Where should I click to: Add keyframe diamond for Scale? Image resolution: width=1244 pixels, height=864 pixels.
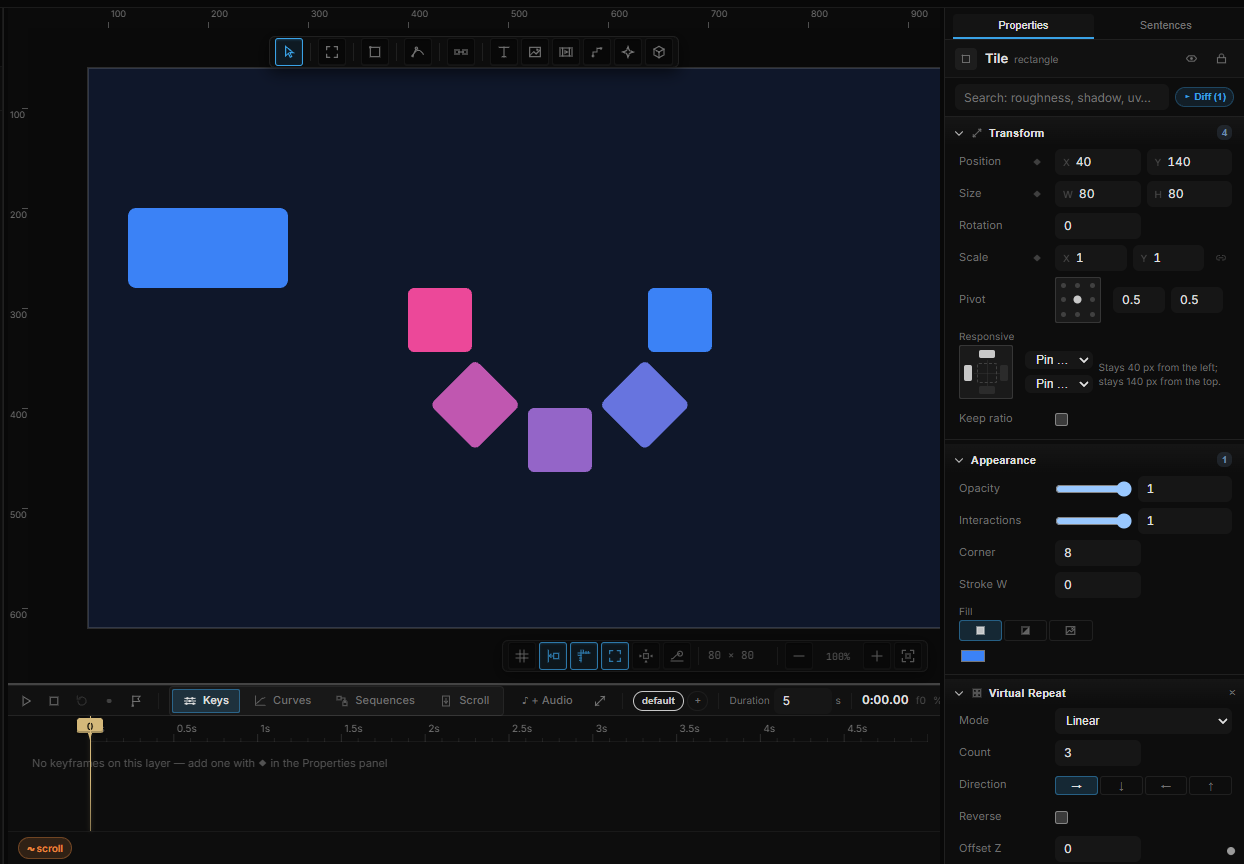[1037, 258]
